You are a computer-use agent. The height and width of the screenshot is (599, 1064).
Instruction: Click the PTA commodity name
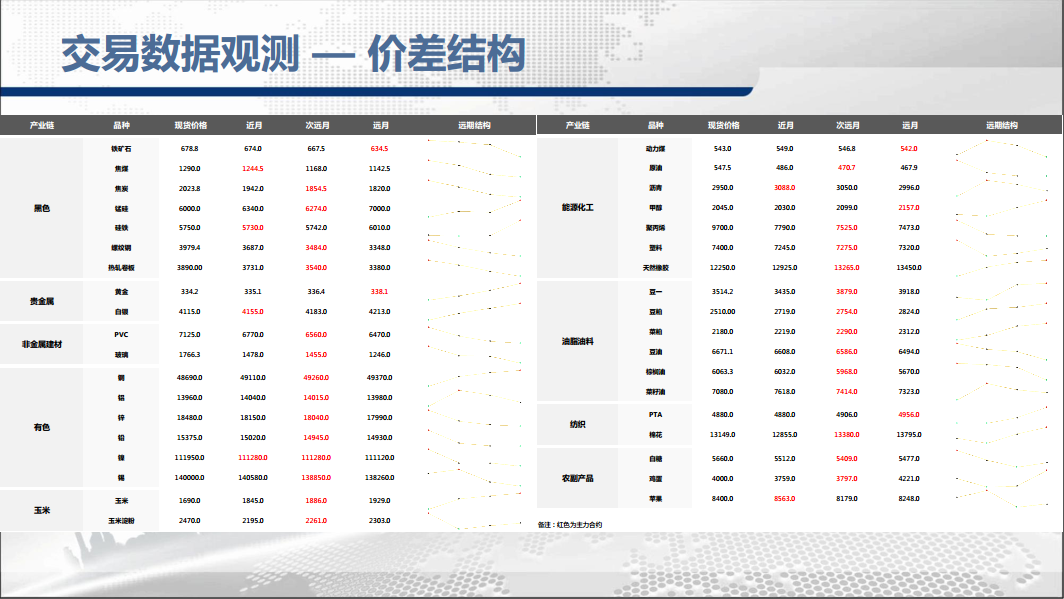pyautogui.click(x=656, y=414)
